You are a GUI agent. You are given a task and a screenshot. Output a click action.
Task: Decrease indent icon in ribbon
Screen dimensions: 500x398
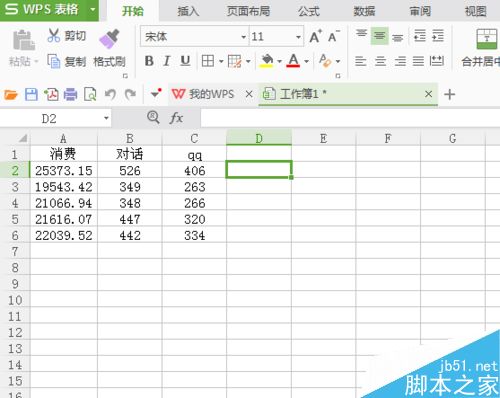(x=420, y=35)
